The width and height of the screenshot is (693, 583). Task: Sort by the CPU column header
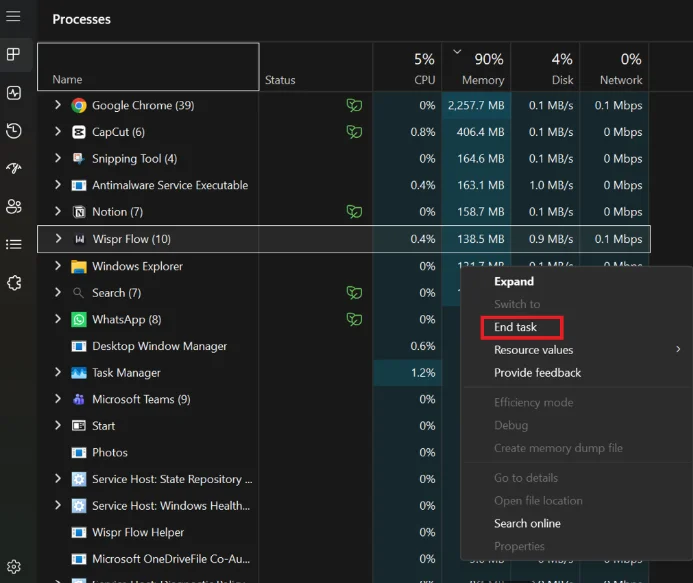[x=407, y=67]
